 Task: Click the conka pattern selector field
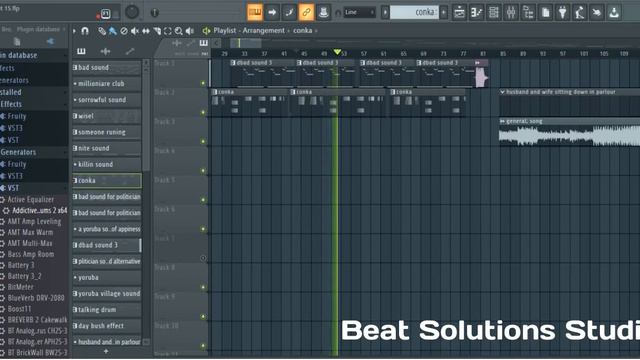click(x=414, y=12)
